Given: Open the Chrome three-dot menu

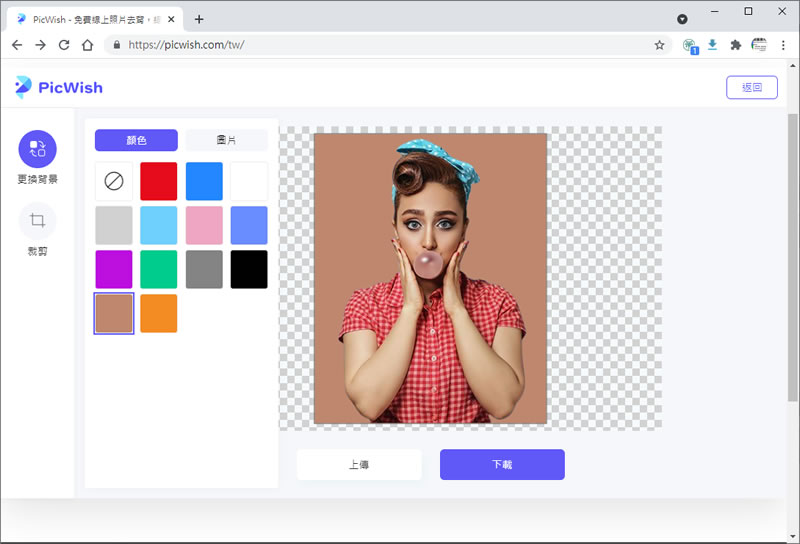Looking at the screenshot, I should [x=783, y=45].
